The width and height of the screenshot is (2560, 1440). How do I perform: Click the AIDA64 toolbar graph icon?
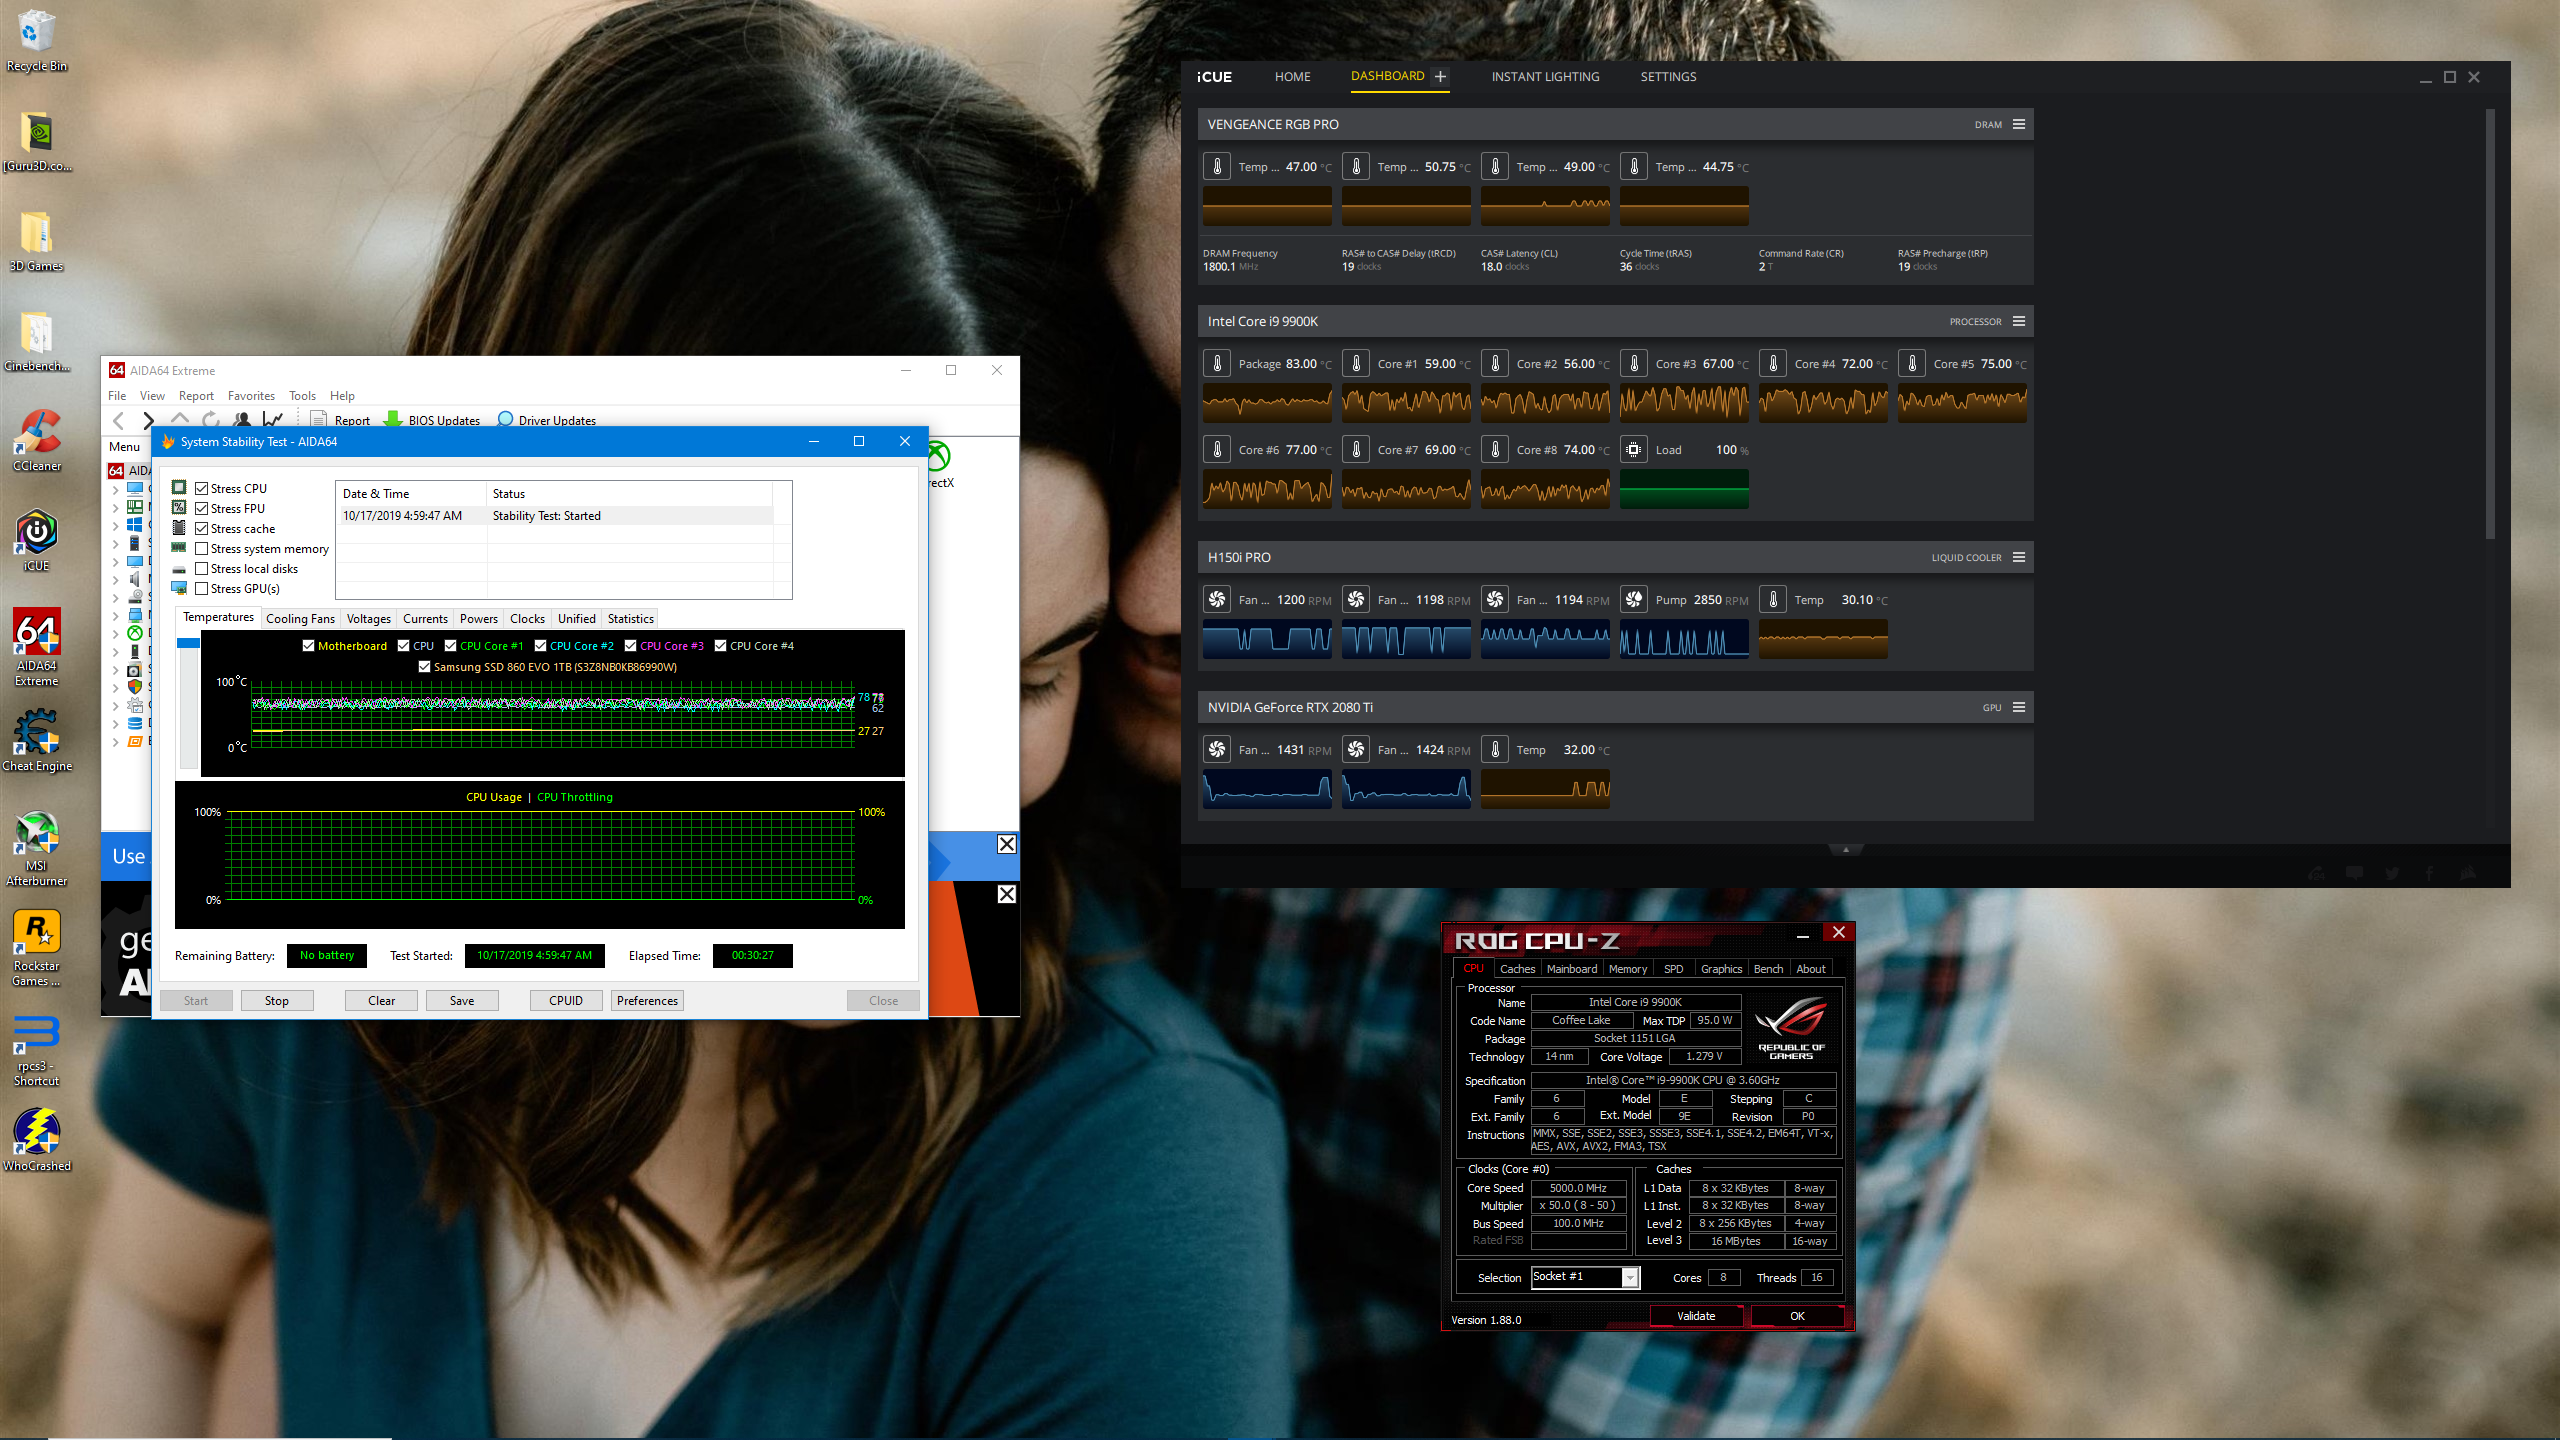point(272,420)
